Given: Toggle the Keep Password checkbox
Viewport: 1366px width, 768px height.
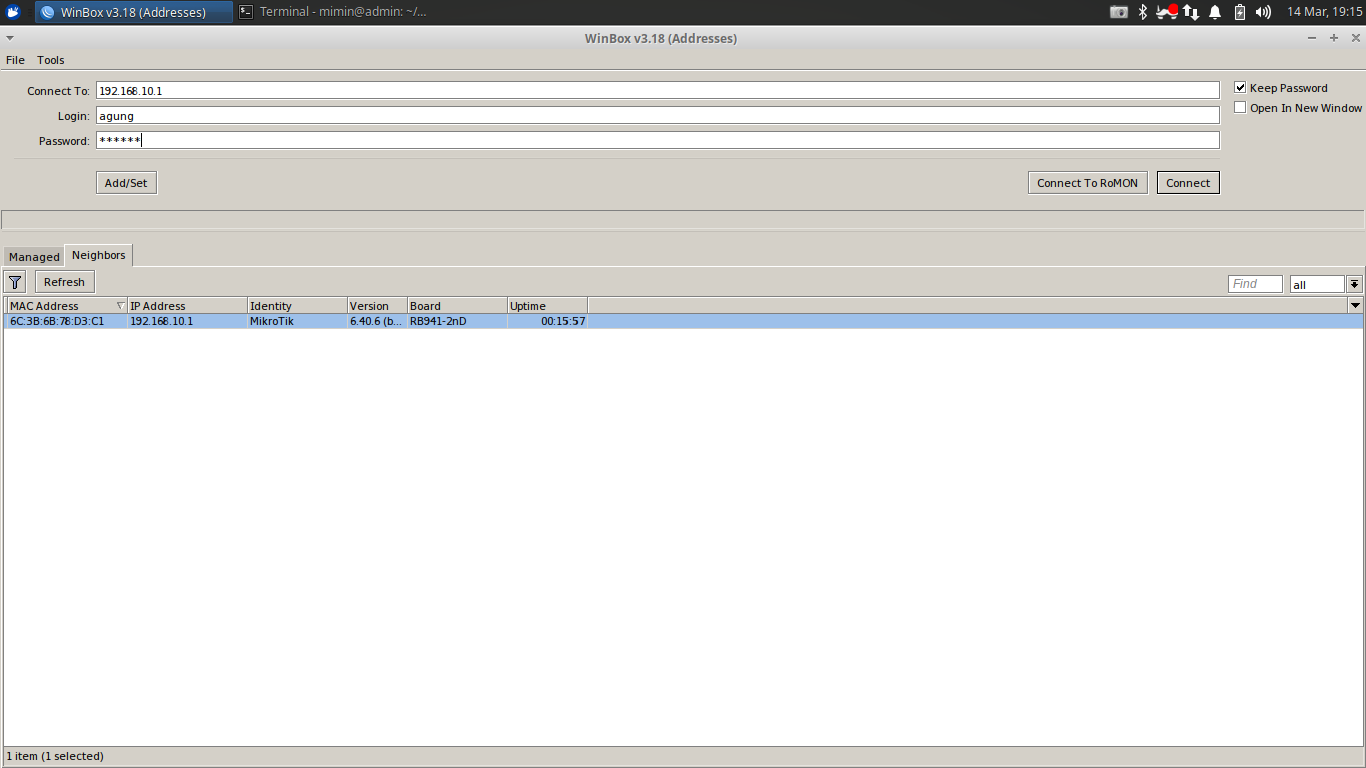Looking at the screenshot, I should point(1240,88).
